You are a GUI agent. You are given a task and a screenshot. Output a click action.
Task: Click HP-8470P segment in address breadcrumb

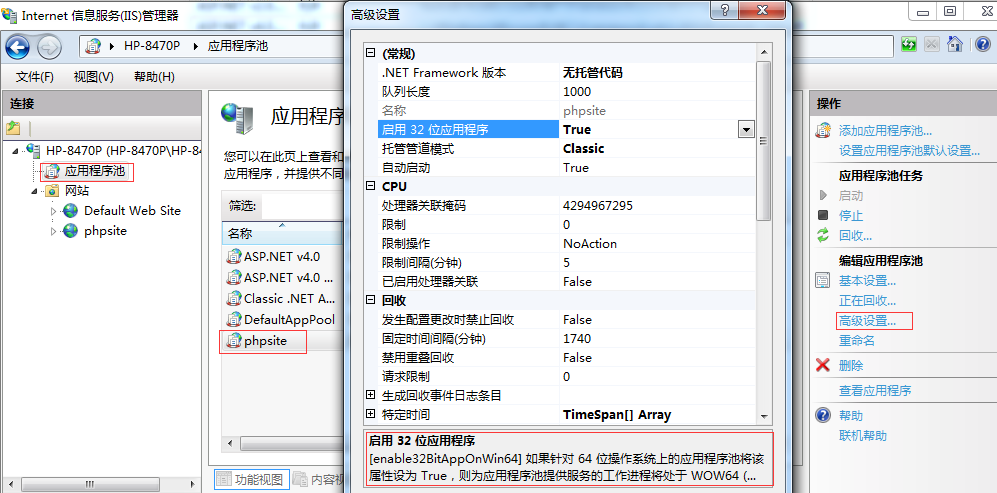[152, 46]
